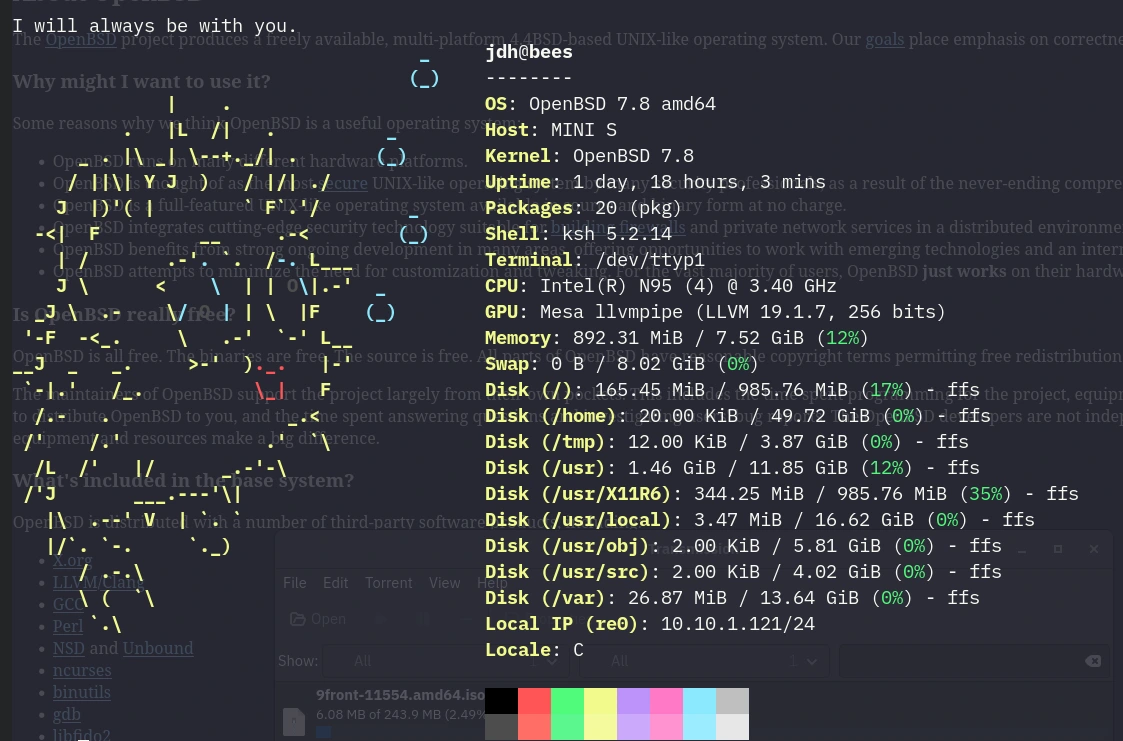This screenshot has width=1123, height=741.
Task: Close the Transmission torrent window
Action: tap(1094, 549)
